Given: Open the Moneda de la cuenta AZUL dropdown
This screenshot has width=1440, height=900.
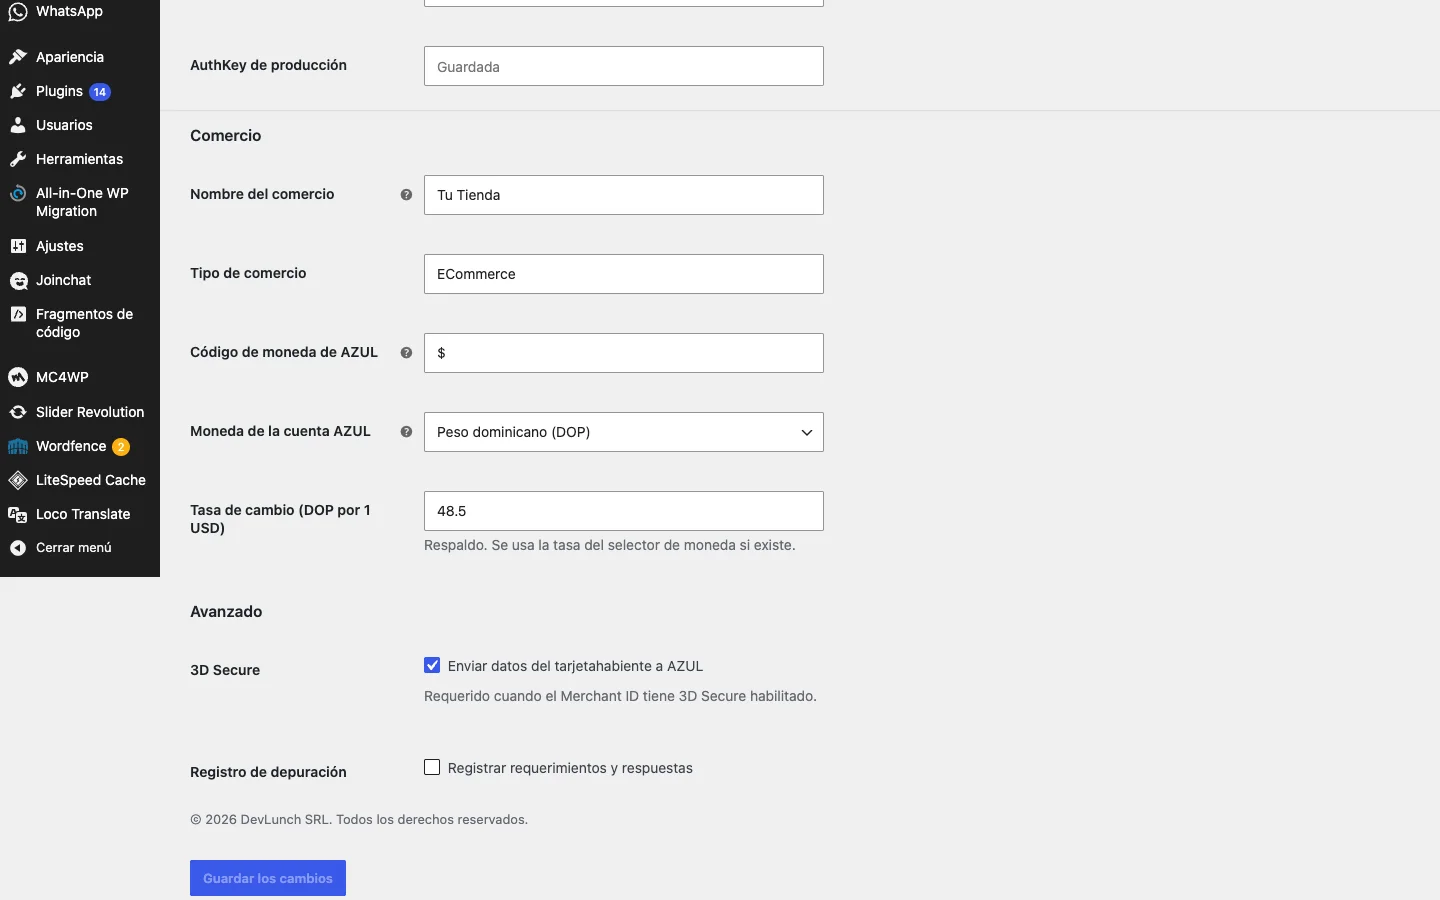Looking at the screenshot, I should 624,432.
